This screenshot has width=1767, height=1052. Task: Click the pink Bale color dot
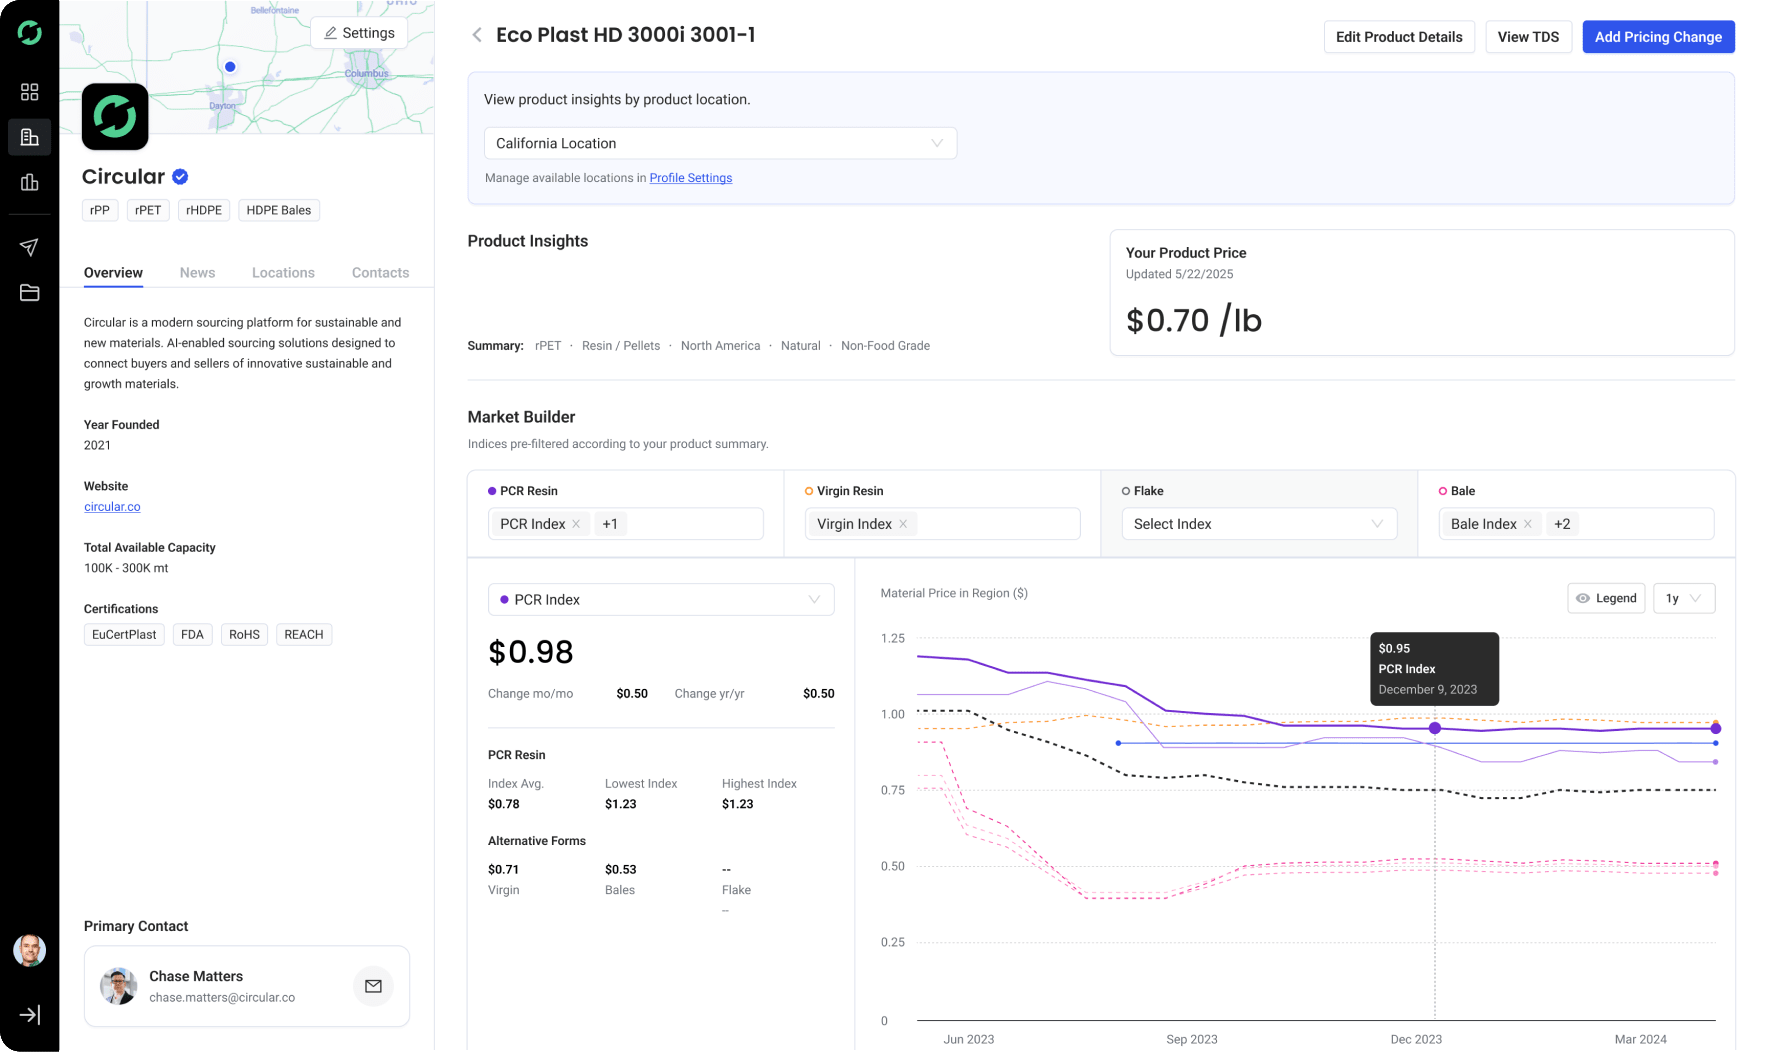click(x=1443, y=491)
